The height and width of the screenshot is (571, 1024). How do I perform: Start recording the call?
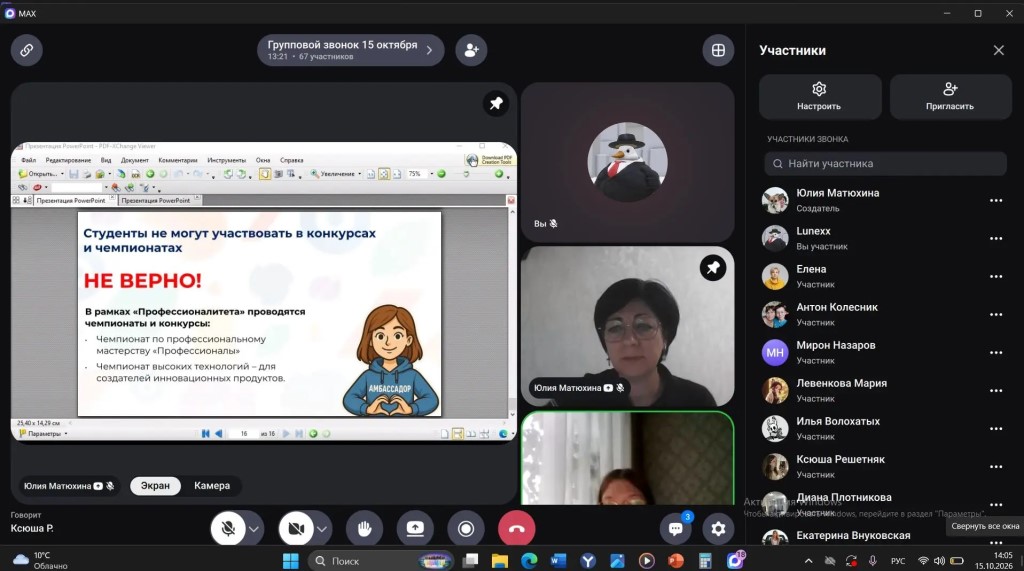tap(466, 529)
